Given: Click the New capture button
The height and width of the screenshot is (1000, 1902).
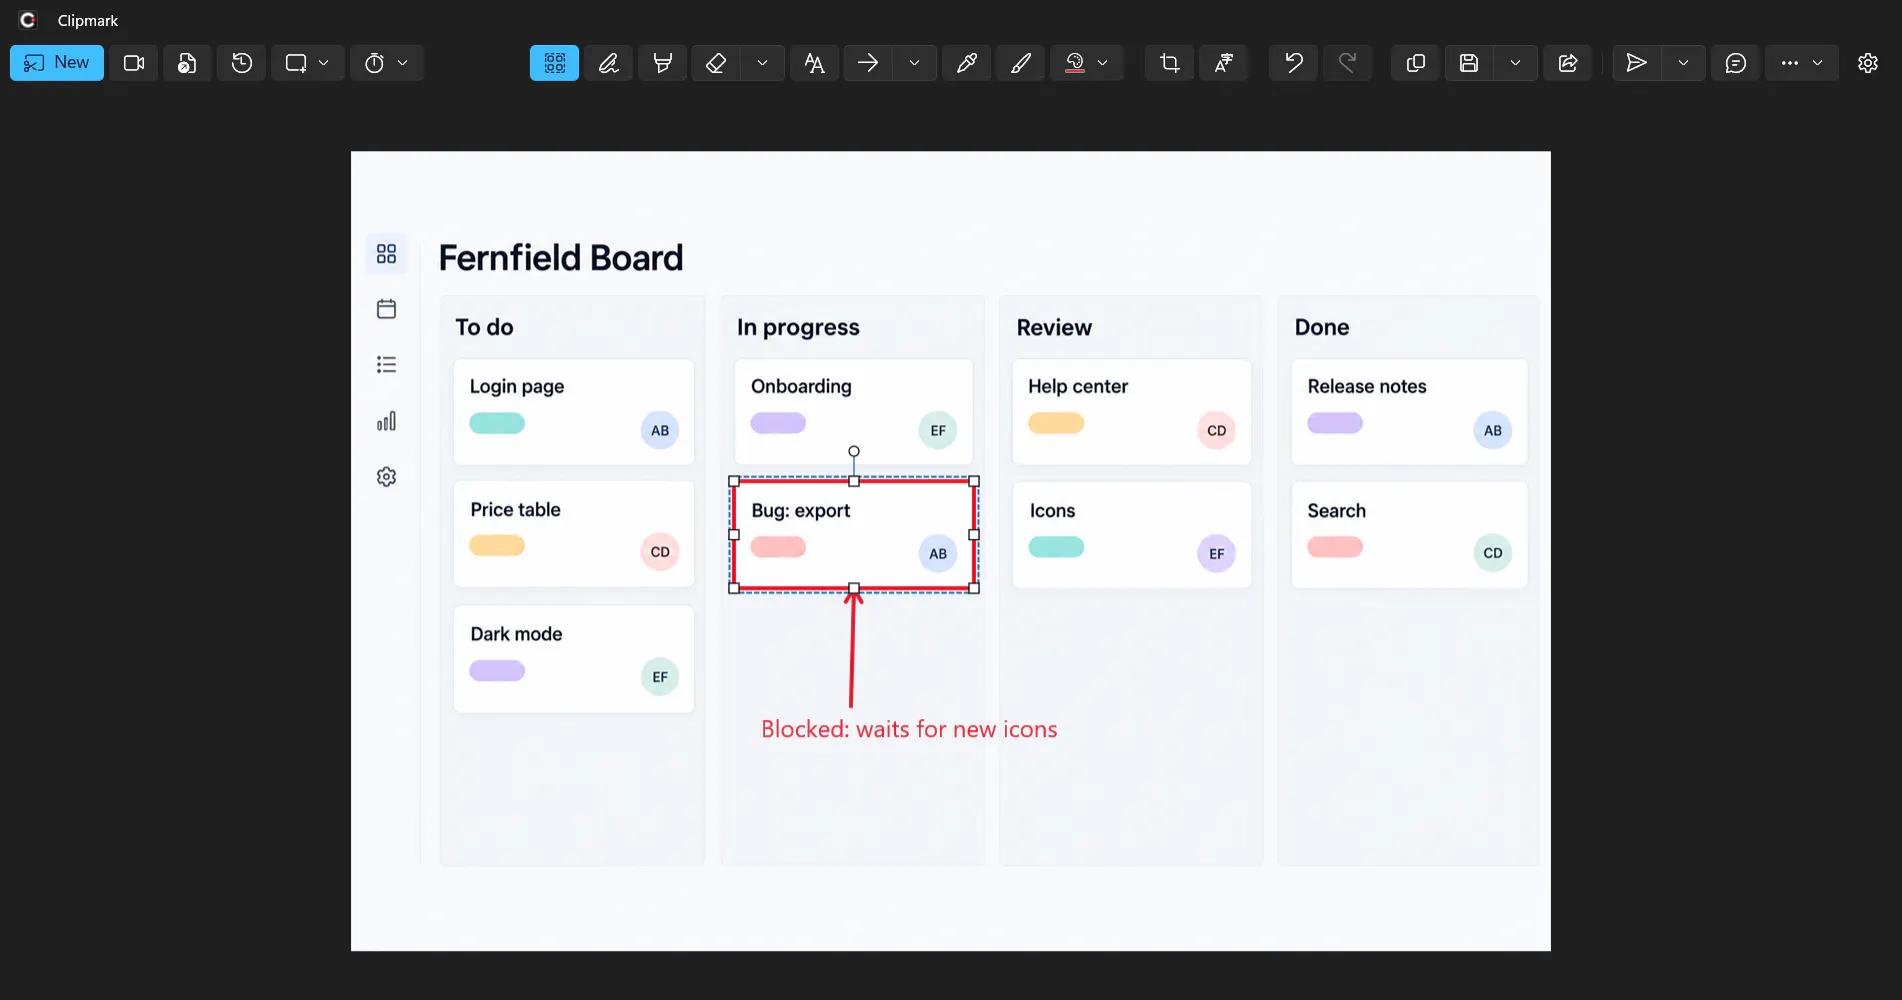Looking at the screenshot, I should pyautogui.click(x=57, y=63).
